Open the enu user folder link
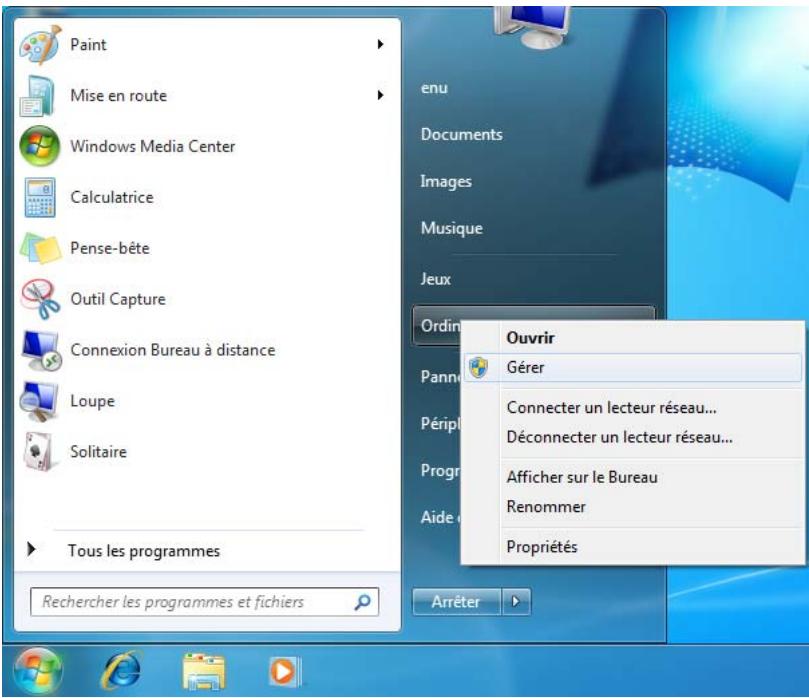The image size is (809, 698). [434, 88]
